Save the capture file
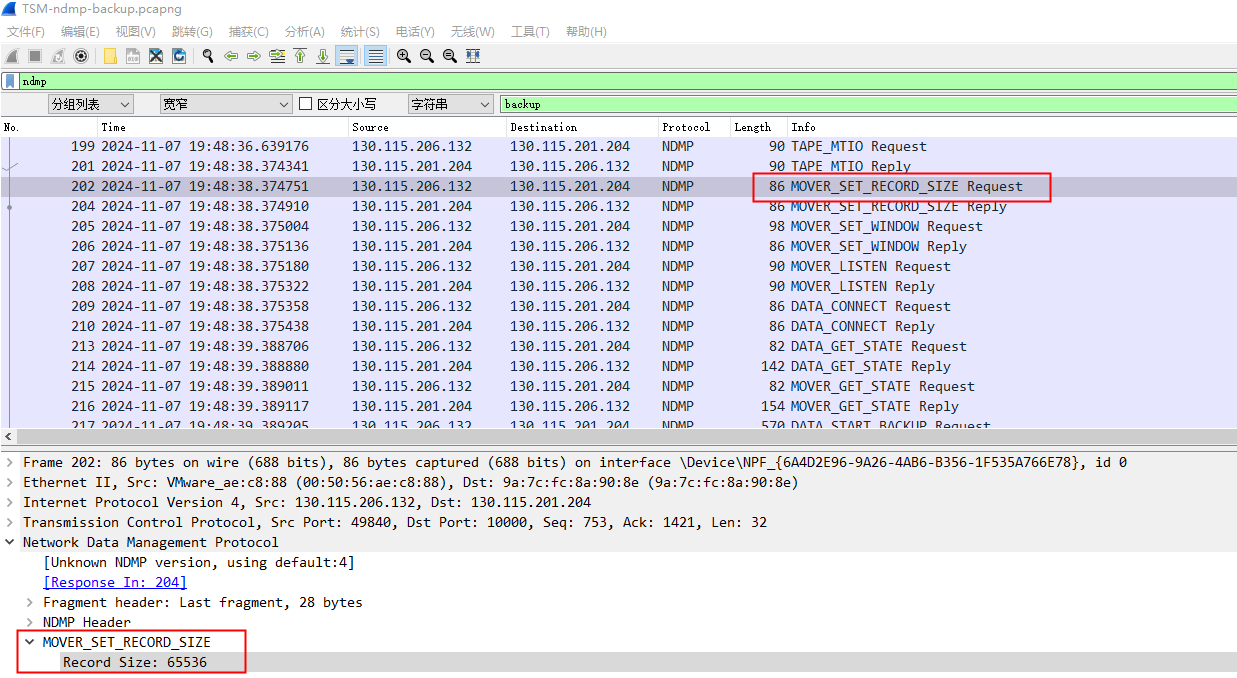This screenshot has height=678, width=1237. tap(133, 56)
